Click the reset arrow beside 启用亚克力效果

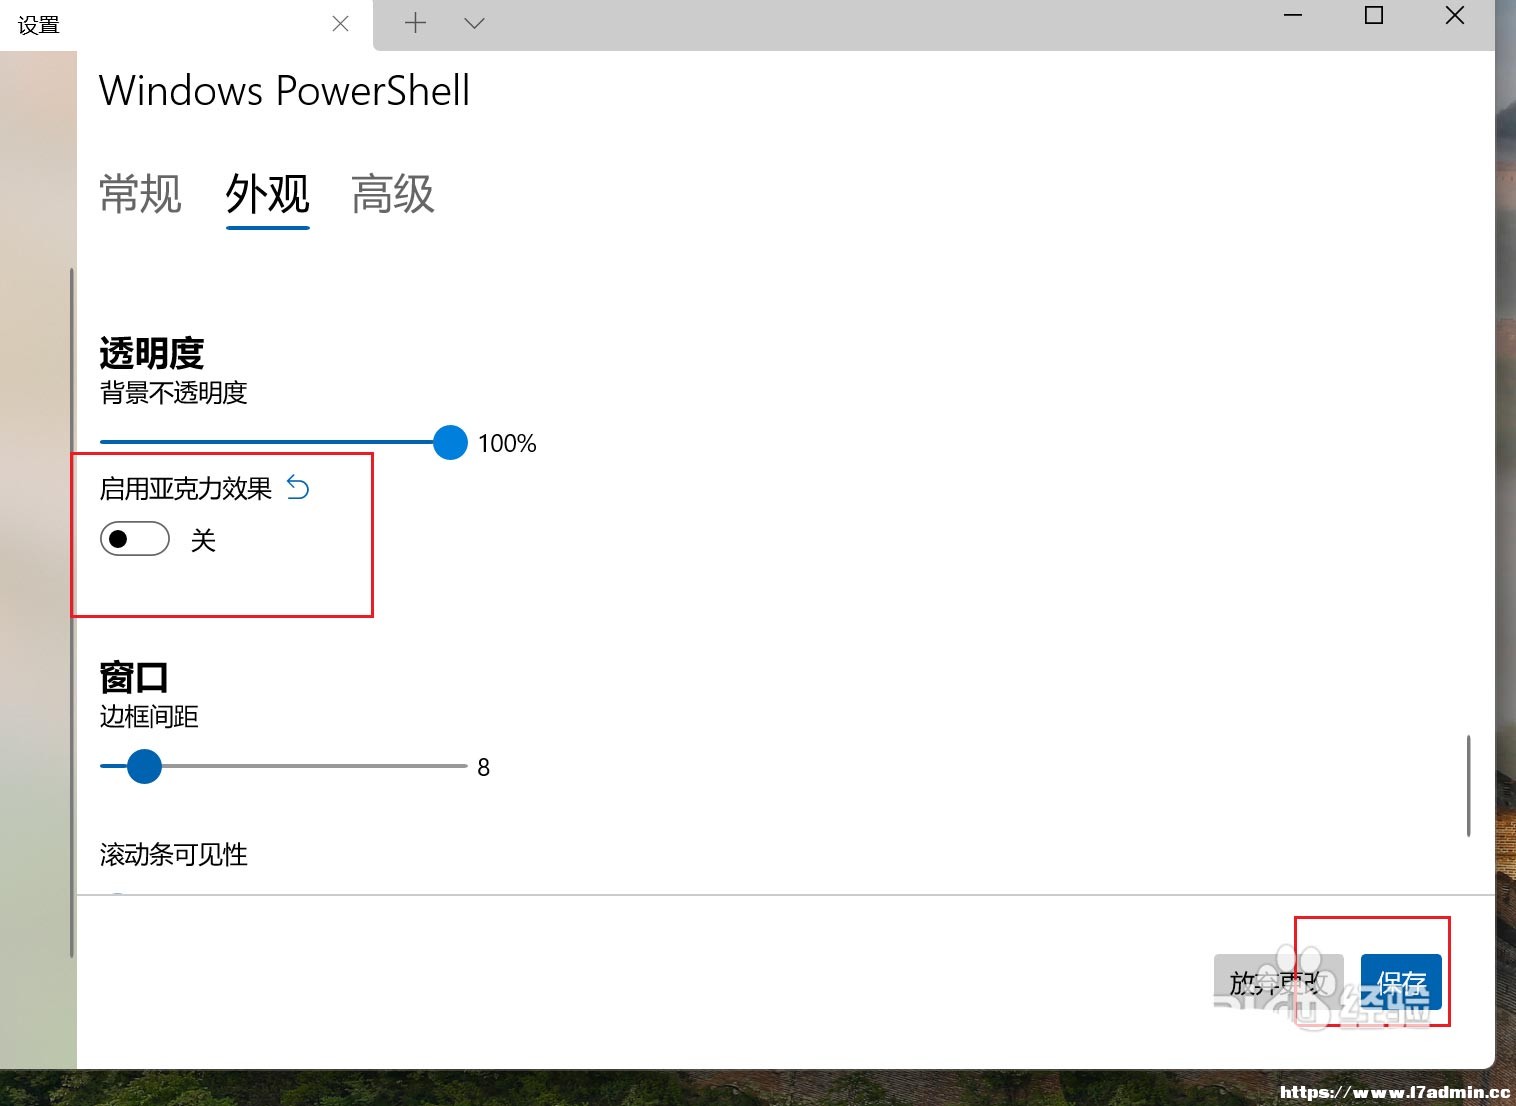point(298,487)
